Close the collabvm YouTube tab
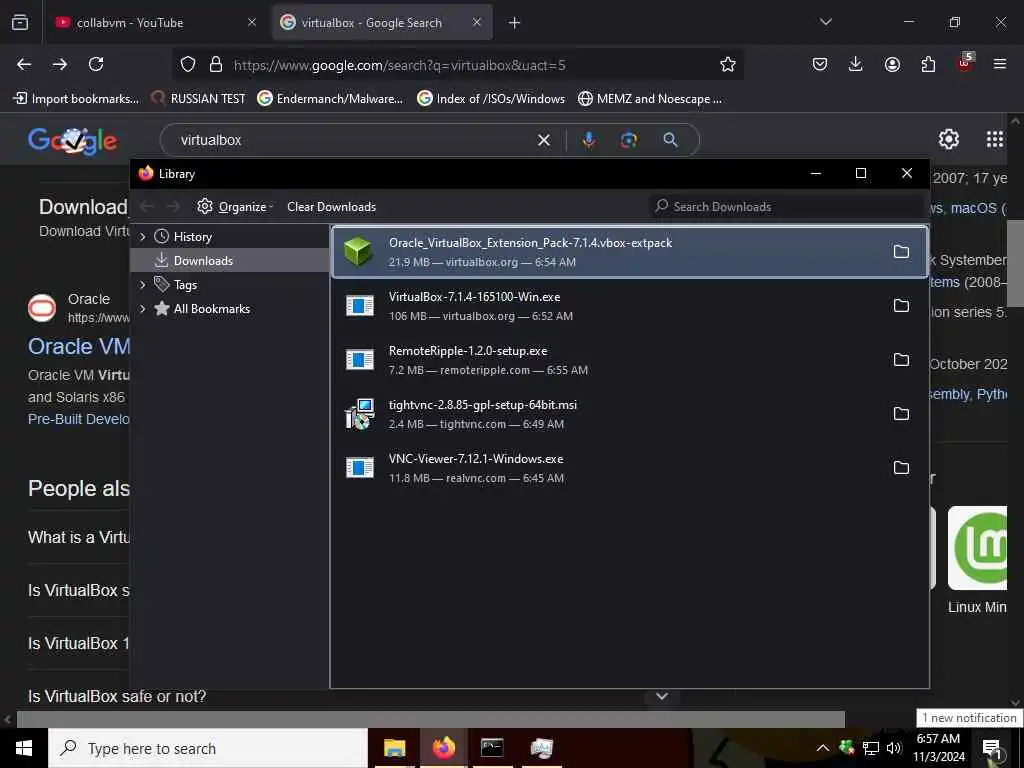 [251, 22]
